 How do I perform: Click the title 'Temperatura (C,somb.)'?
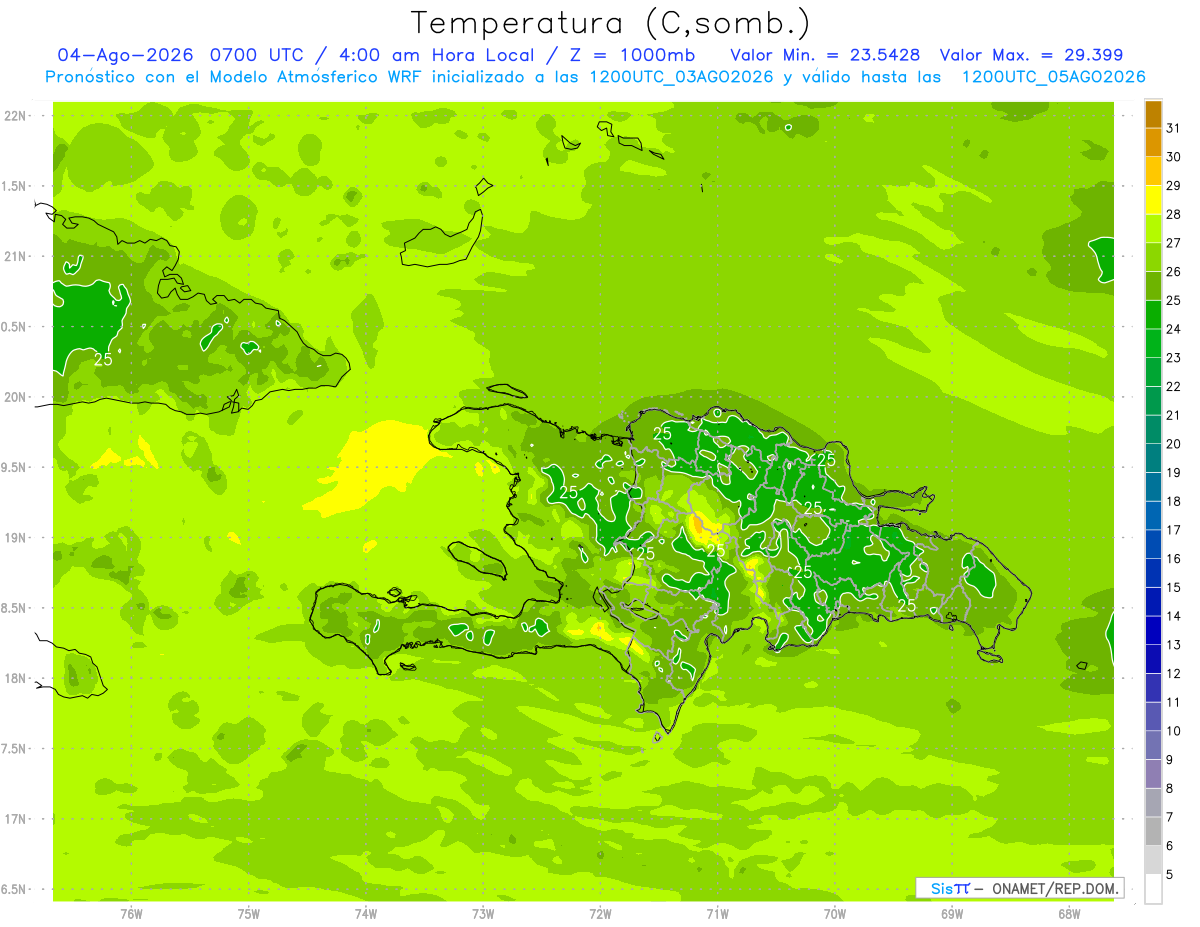click(x=611, y=23)
